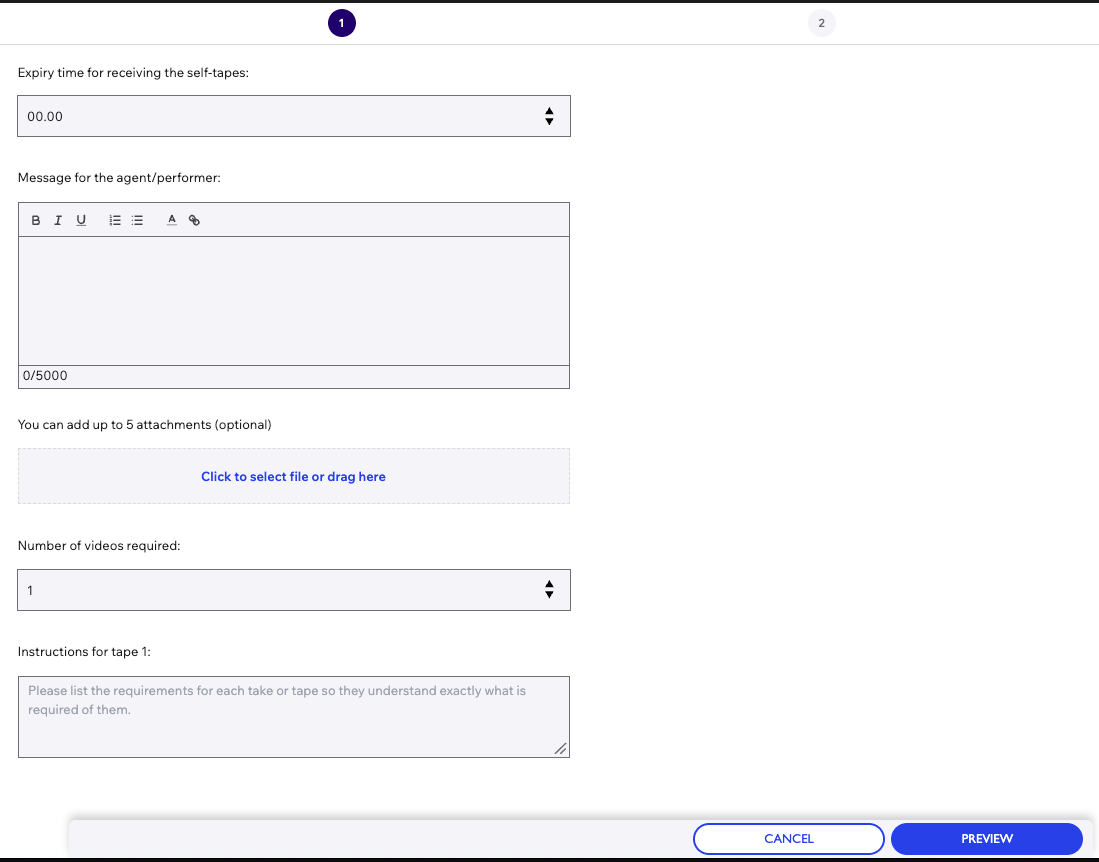Insert a hyperlink into the message
The width and height of the screenshot is (1099, 862).
pyautogui.click(x=194, y=220)
